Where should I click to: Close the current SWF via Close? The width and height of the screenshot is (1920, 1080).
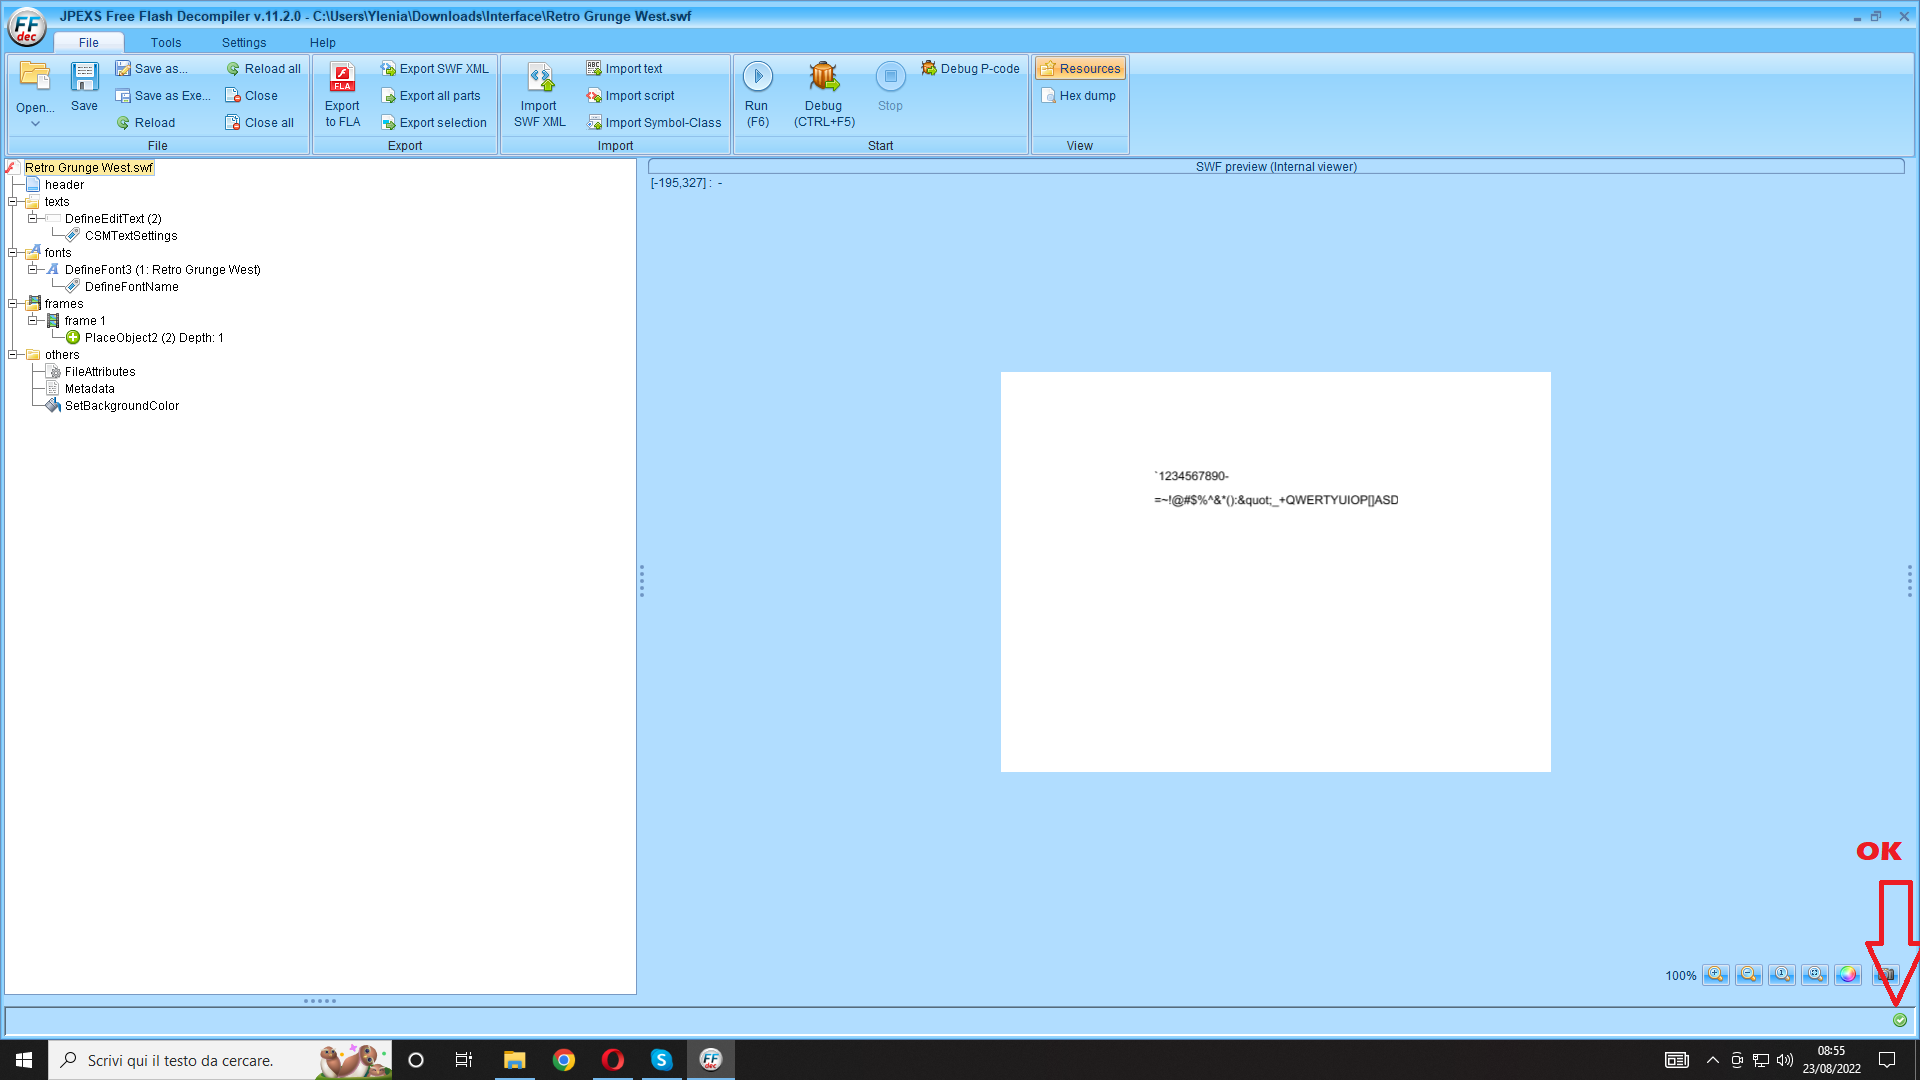click(252, 96)
